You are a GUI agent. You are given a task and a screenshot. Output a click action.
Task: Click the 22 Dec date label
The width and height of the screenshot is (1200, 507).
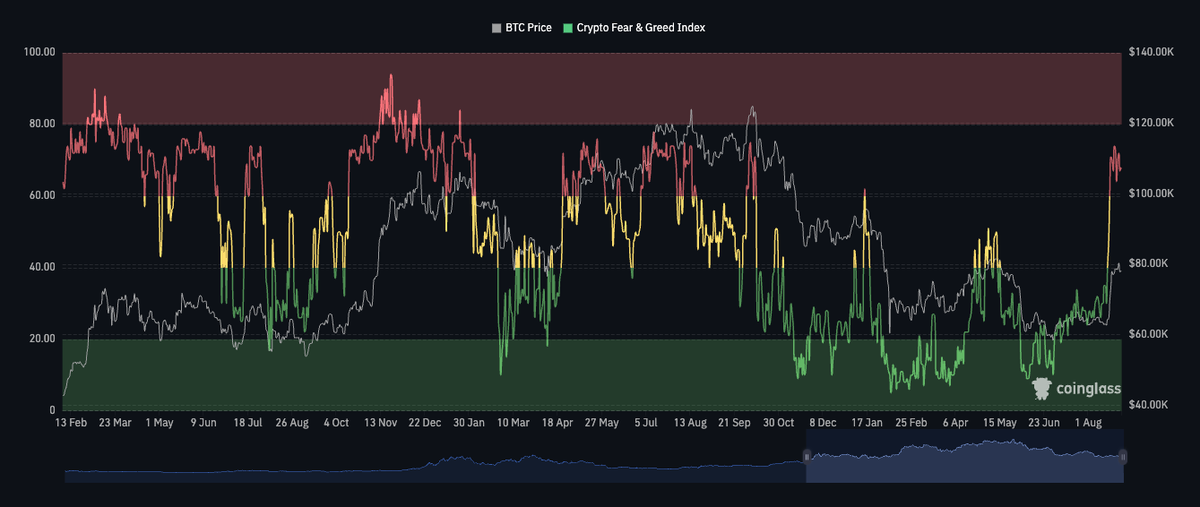pyautogui.click(x=425, y=423)
